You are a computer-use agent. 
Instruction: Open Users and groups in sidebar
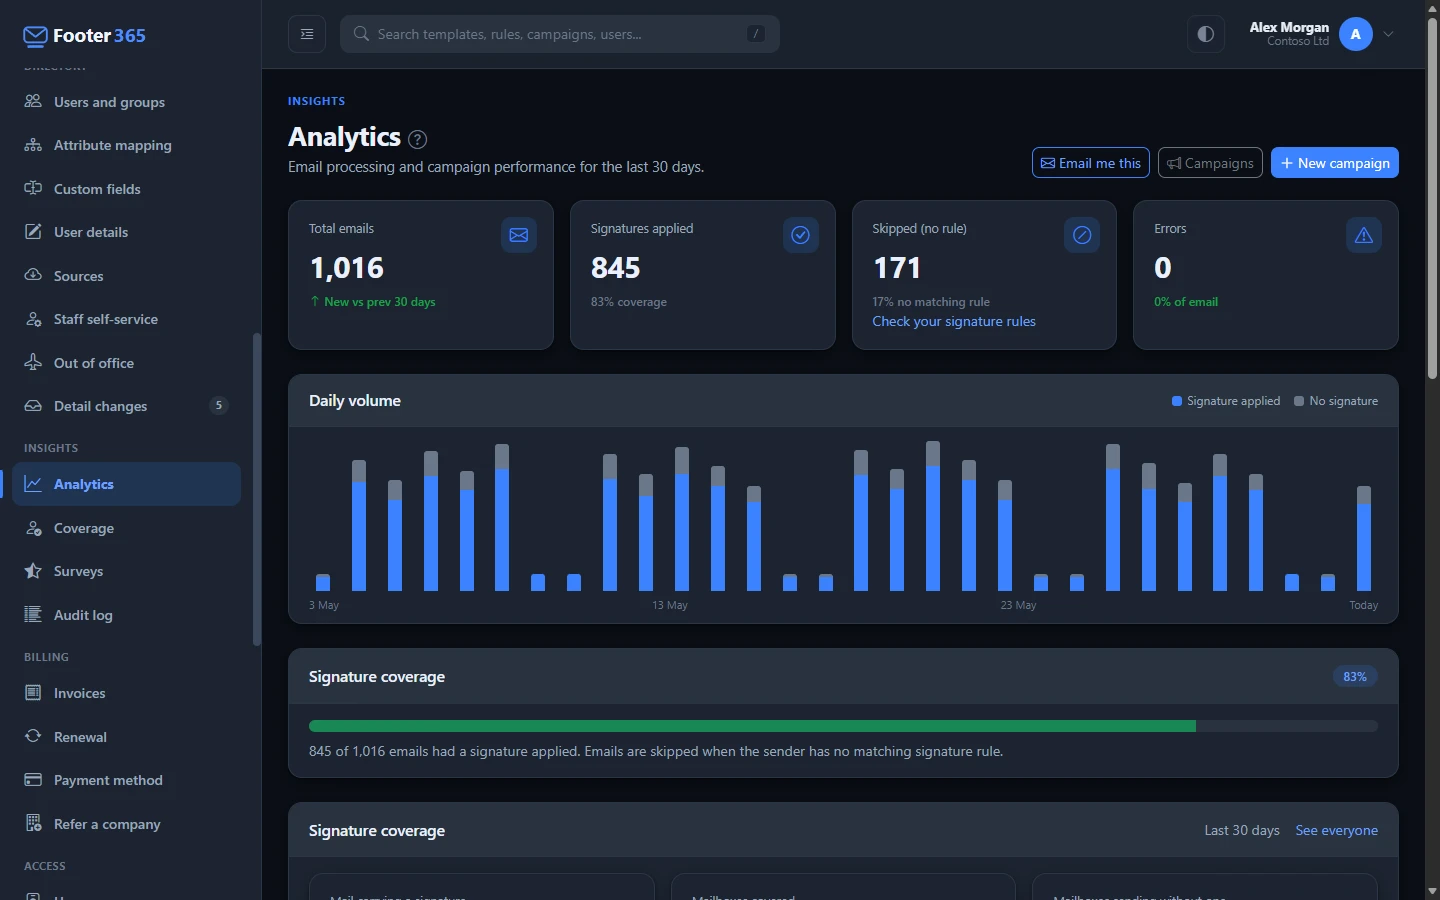click(x=127, y=102)
